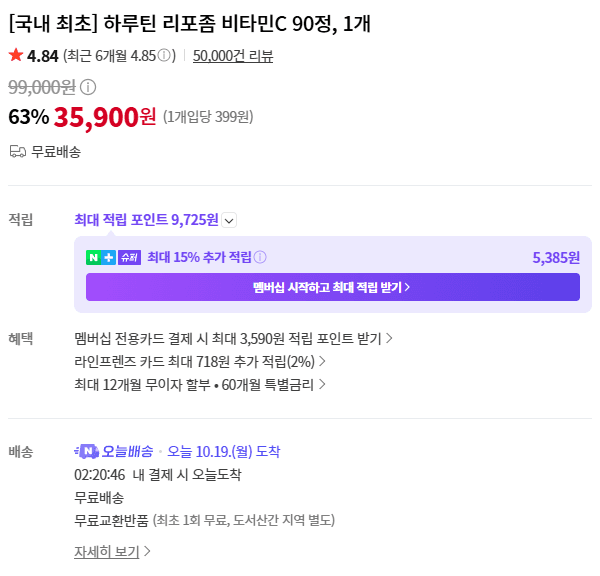
Task: Open 무이자 할부 특별금리 chevron
Action: (x=322, y=384)
